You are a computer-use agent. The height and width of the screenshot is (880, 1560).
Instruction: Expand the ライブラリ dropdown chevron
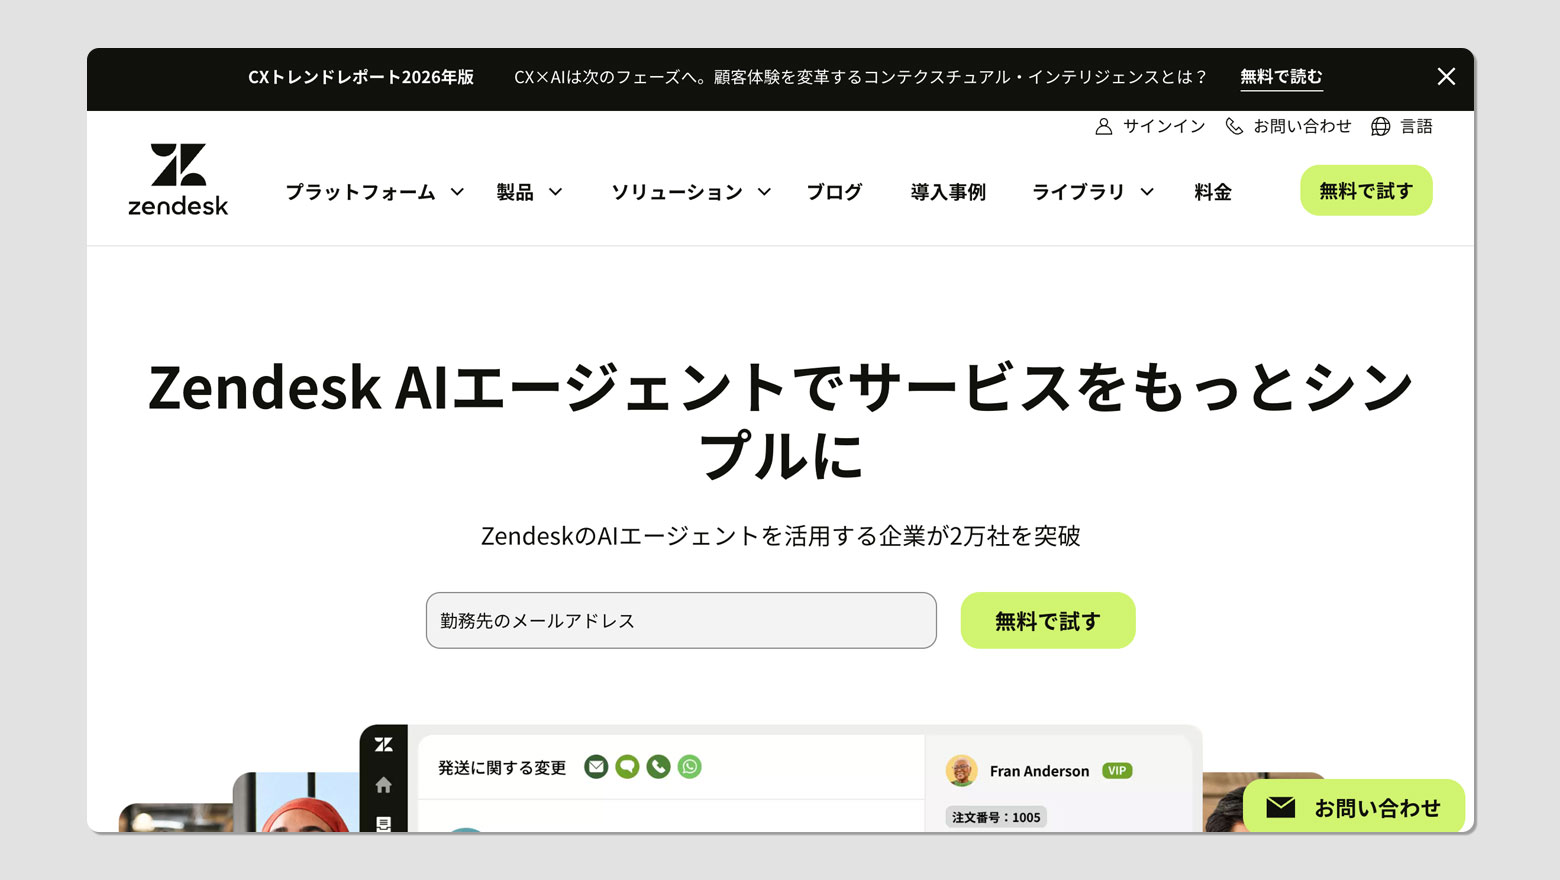click(x=1147, y=192)
